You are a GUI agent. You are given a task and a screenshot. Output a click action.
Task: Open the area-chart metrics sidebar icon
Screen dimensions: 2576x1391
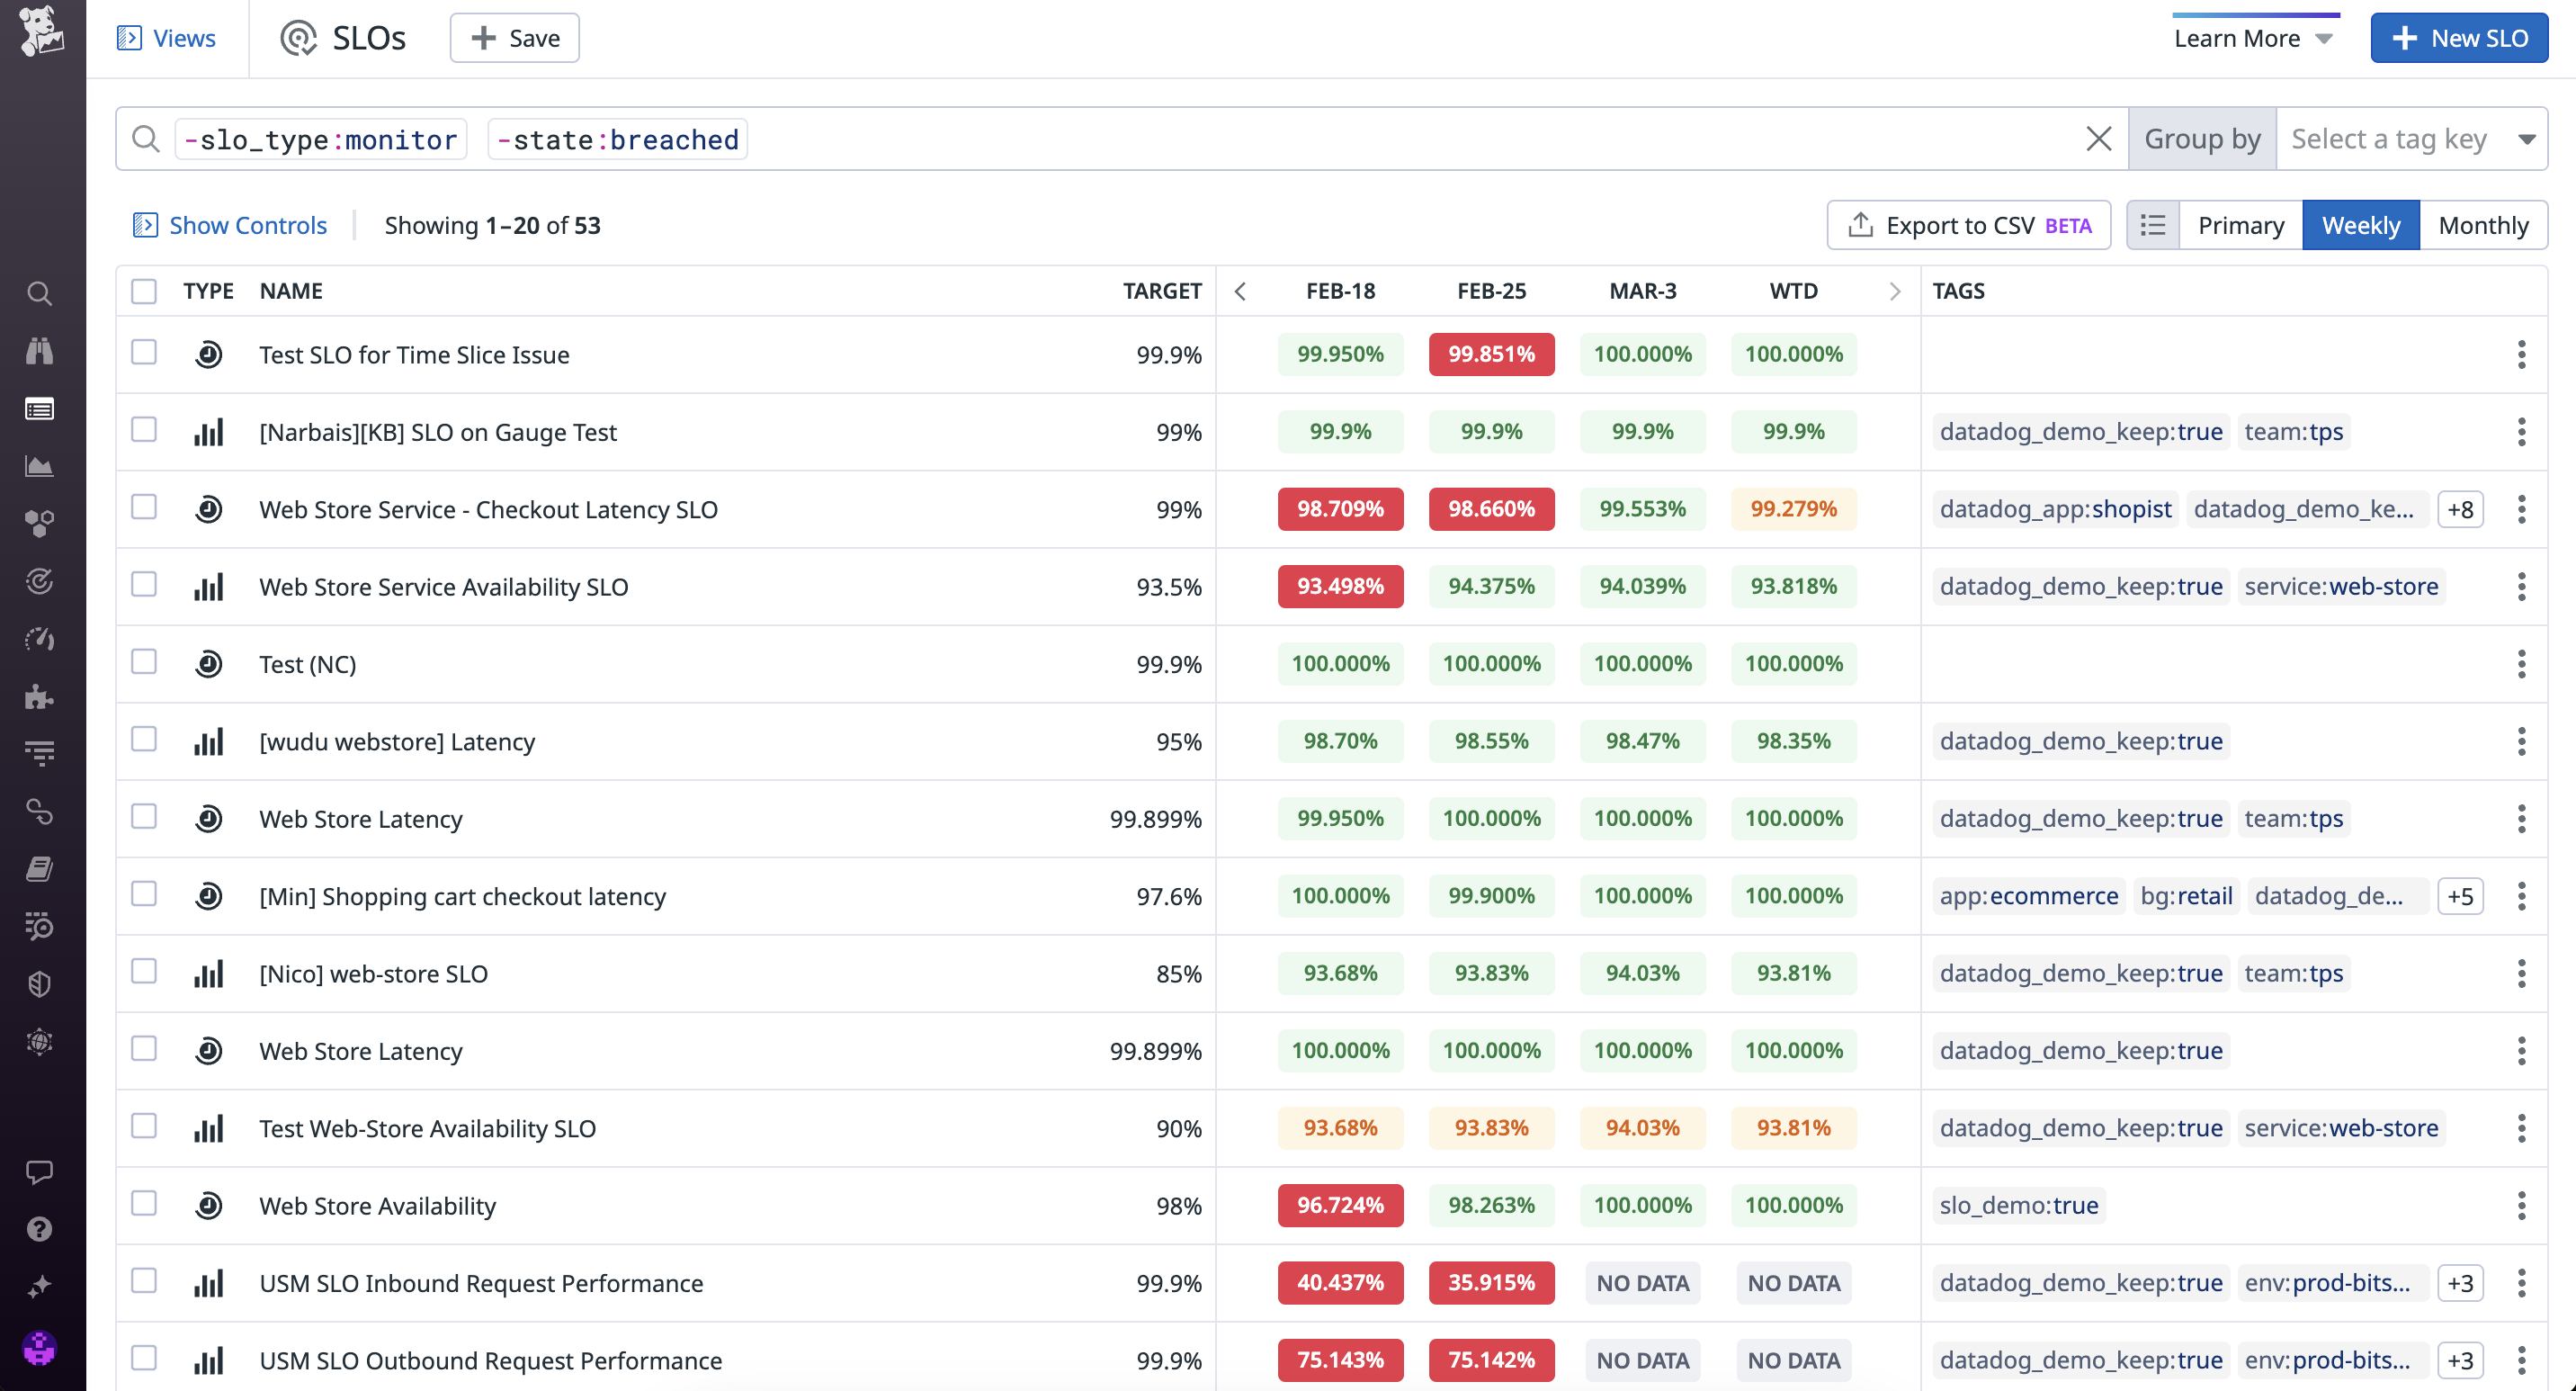[39, 466]
